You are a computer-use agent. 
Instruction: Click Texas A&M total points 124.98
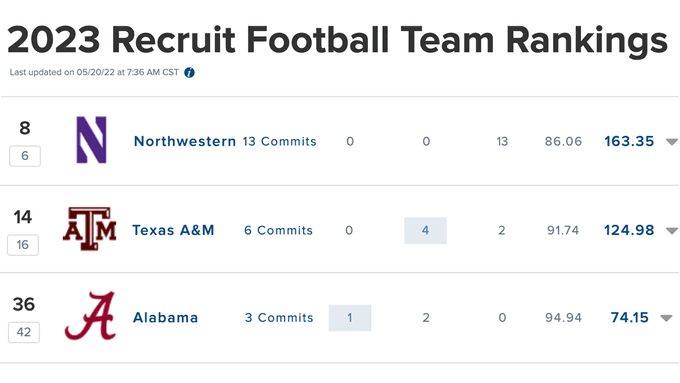pos(629,230)
